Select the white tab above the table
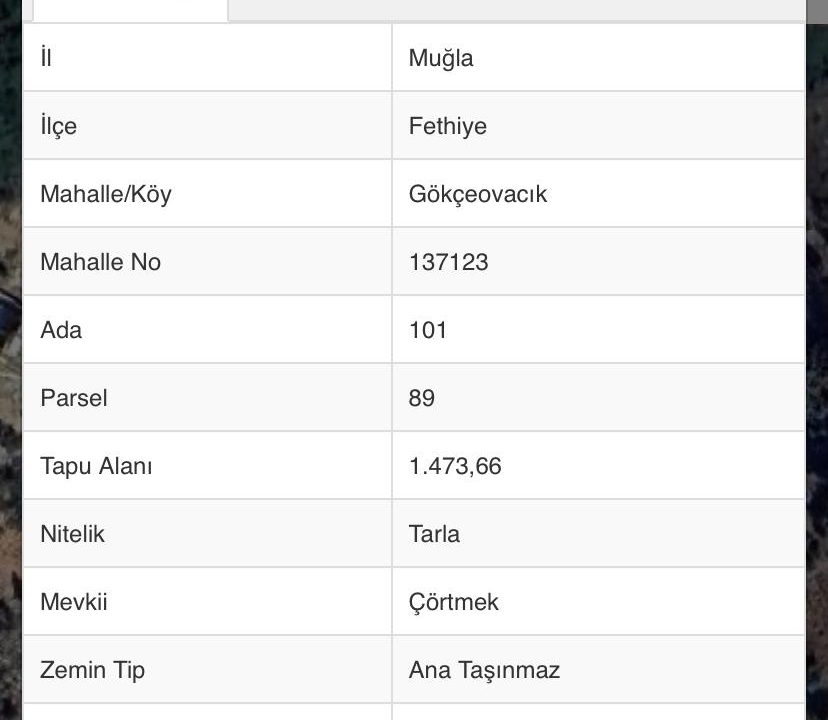The image size is (828, 720). pos(130,10)
